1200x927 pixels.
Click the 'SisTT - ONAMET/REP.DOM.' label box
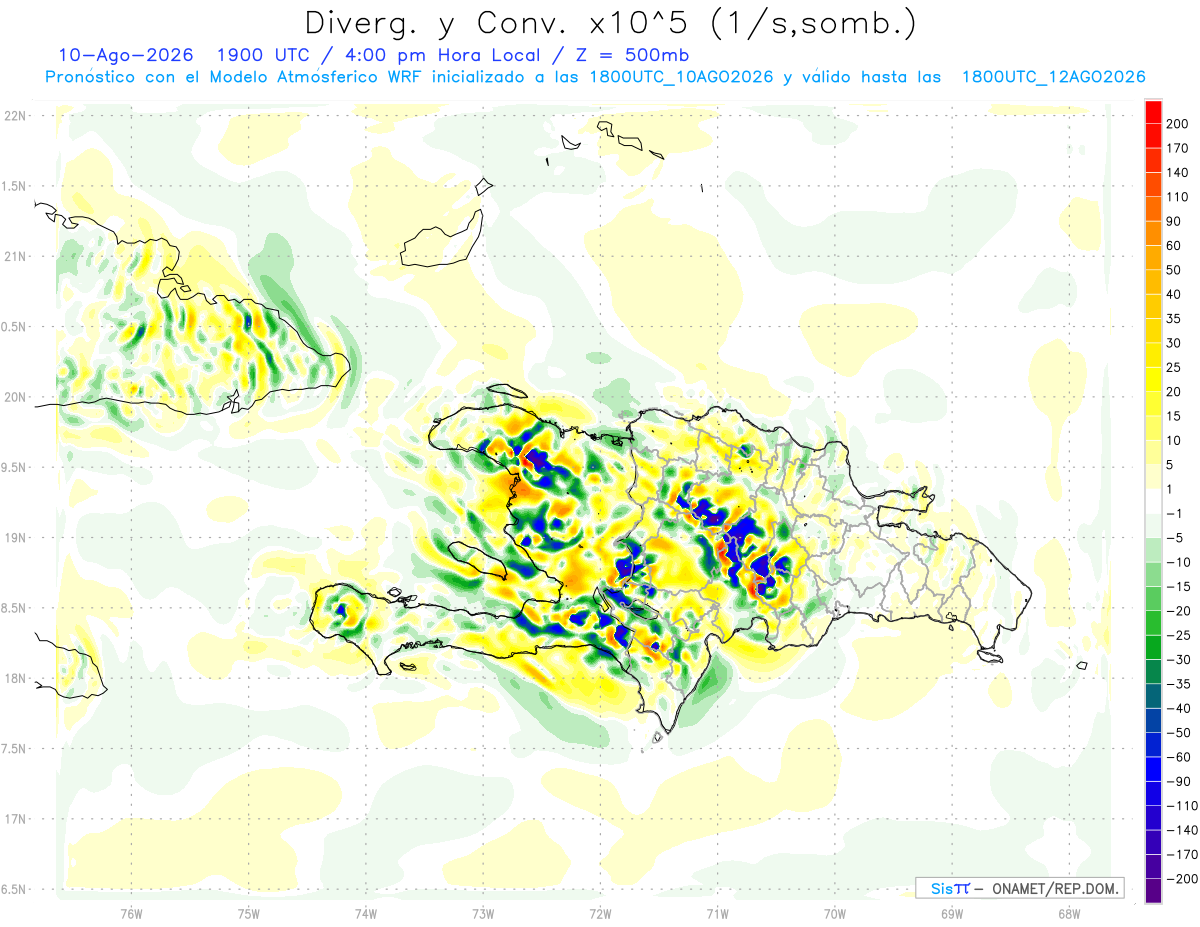click(1020, 888)
